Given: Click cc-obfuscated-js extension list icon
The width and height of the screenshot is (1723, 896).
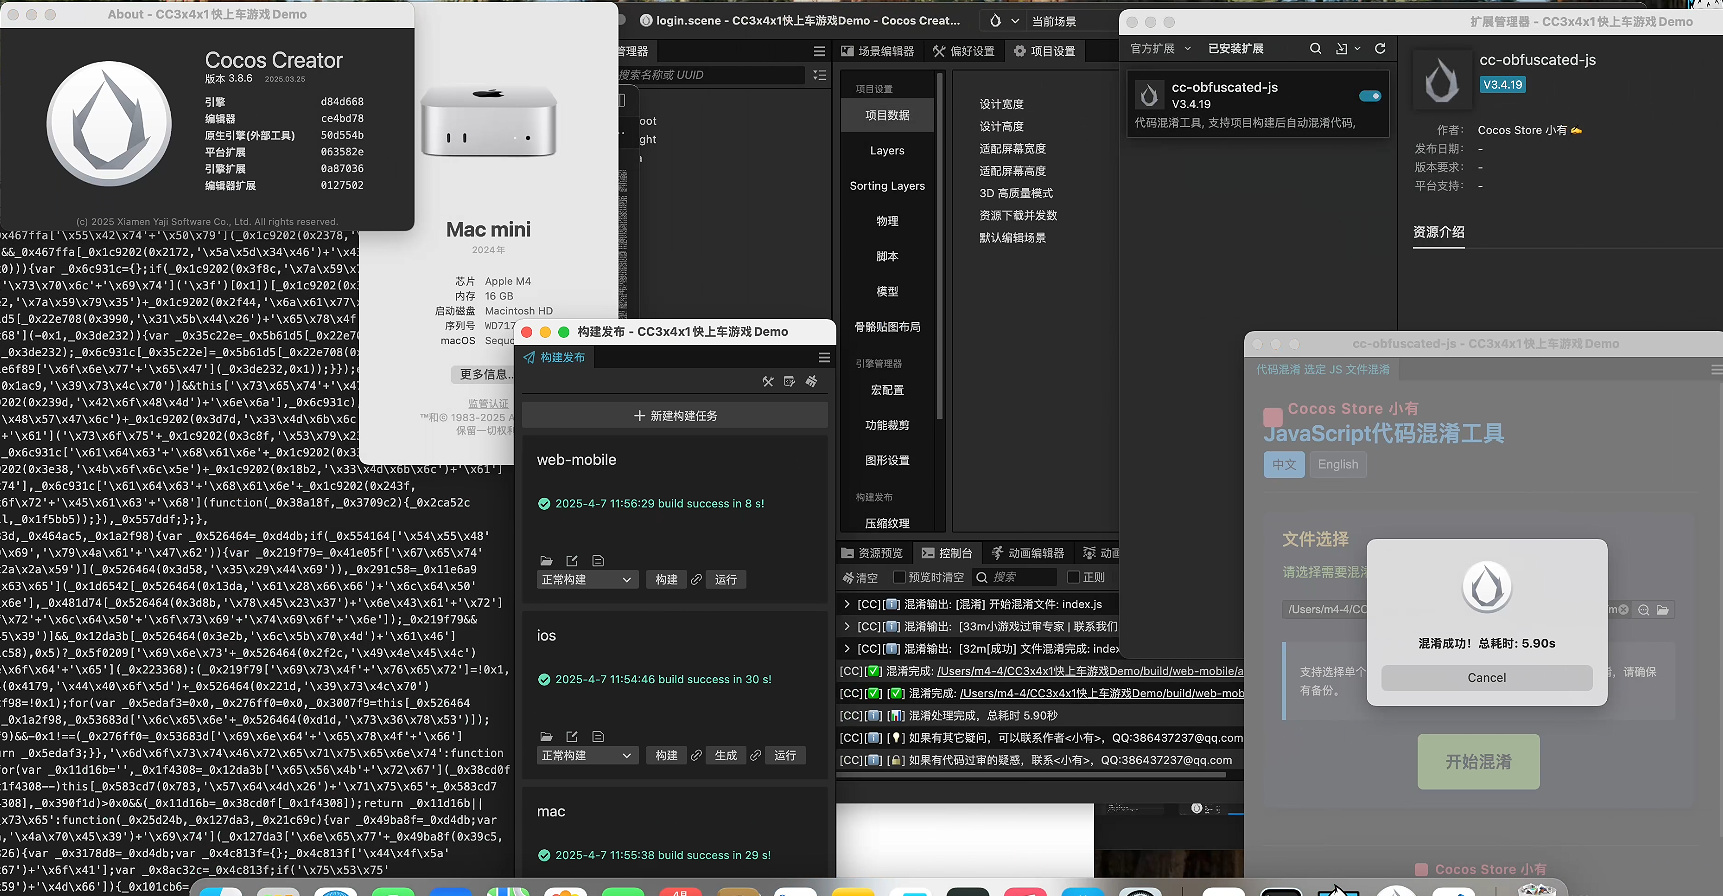Looking at the screenshot, I should (1150, 95).
